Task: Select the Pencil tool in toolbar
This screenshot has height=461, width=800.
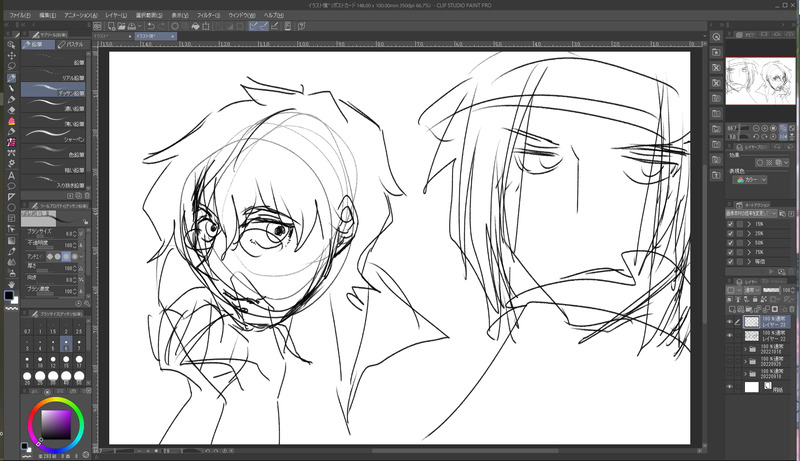Action: pyautogui.click(x=11, y=78)
